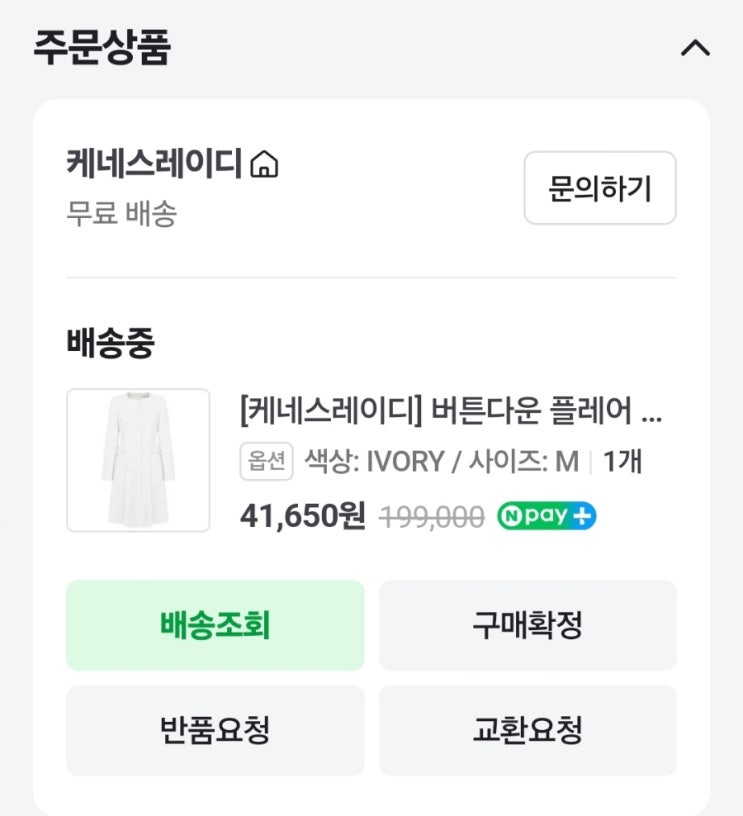Open store home icon beside 케네스레이디
The width and height of the screenshot is (743, 816).
pos(264,163)
